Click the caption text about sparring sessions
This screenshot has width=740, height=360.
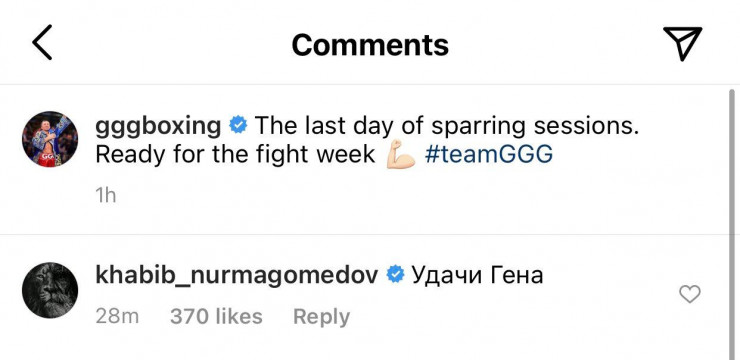click(x=447, y=126)
